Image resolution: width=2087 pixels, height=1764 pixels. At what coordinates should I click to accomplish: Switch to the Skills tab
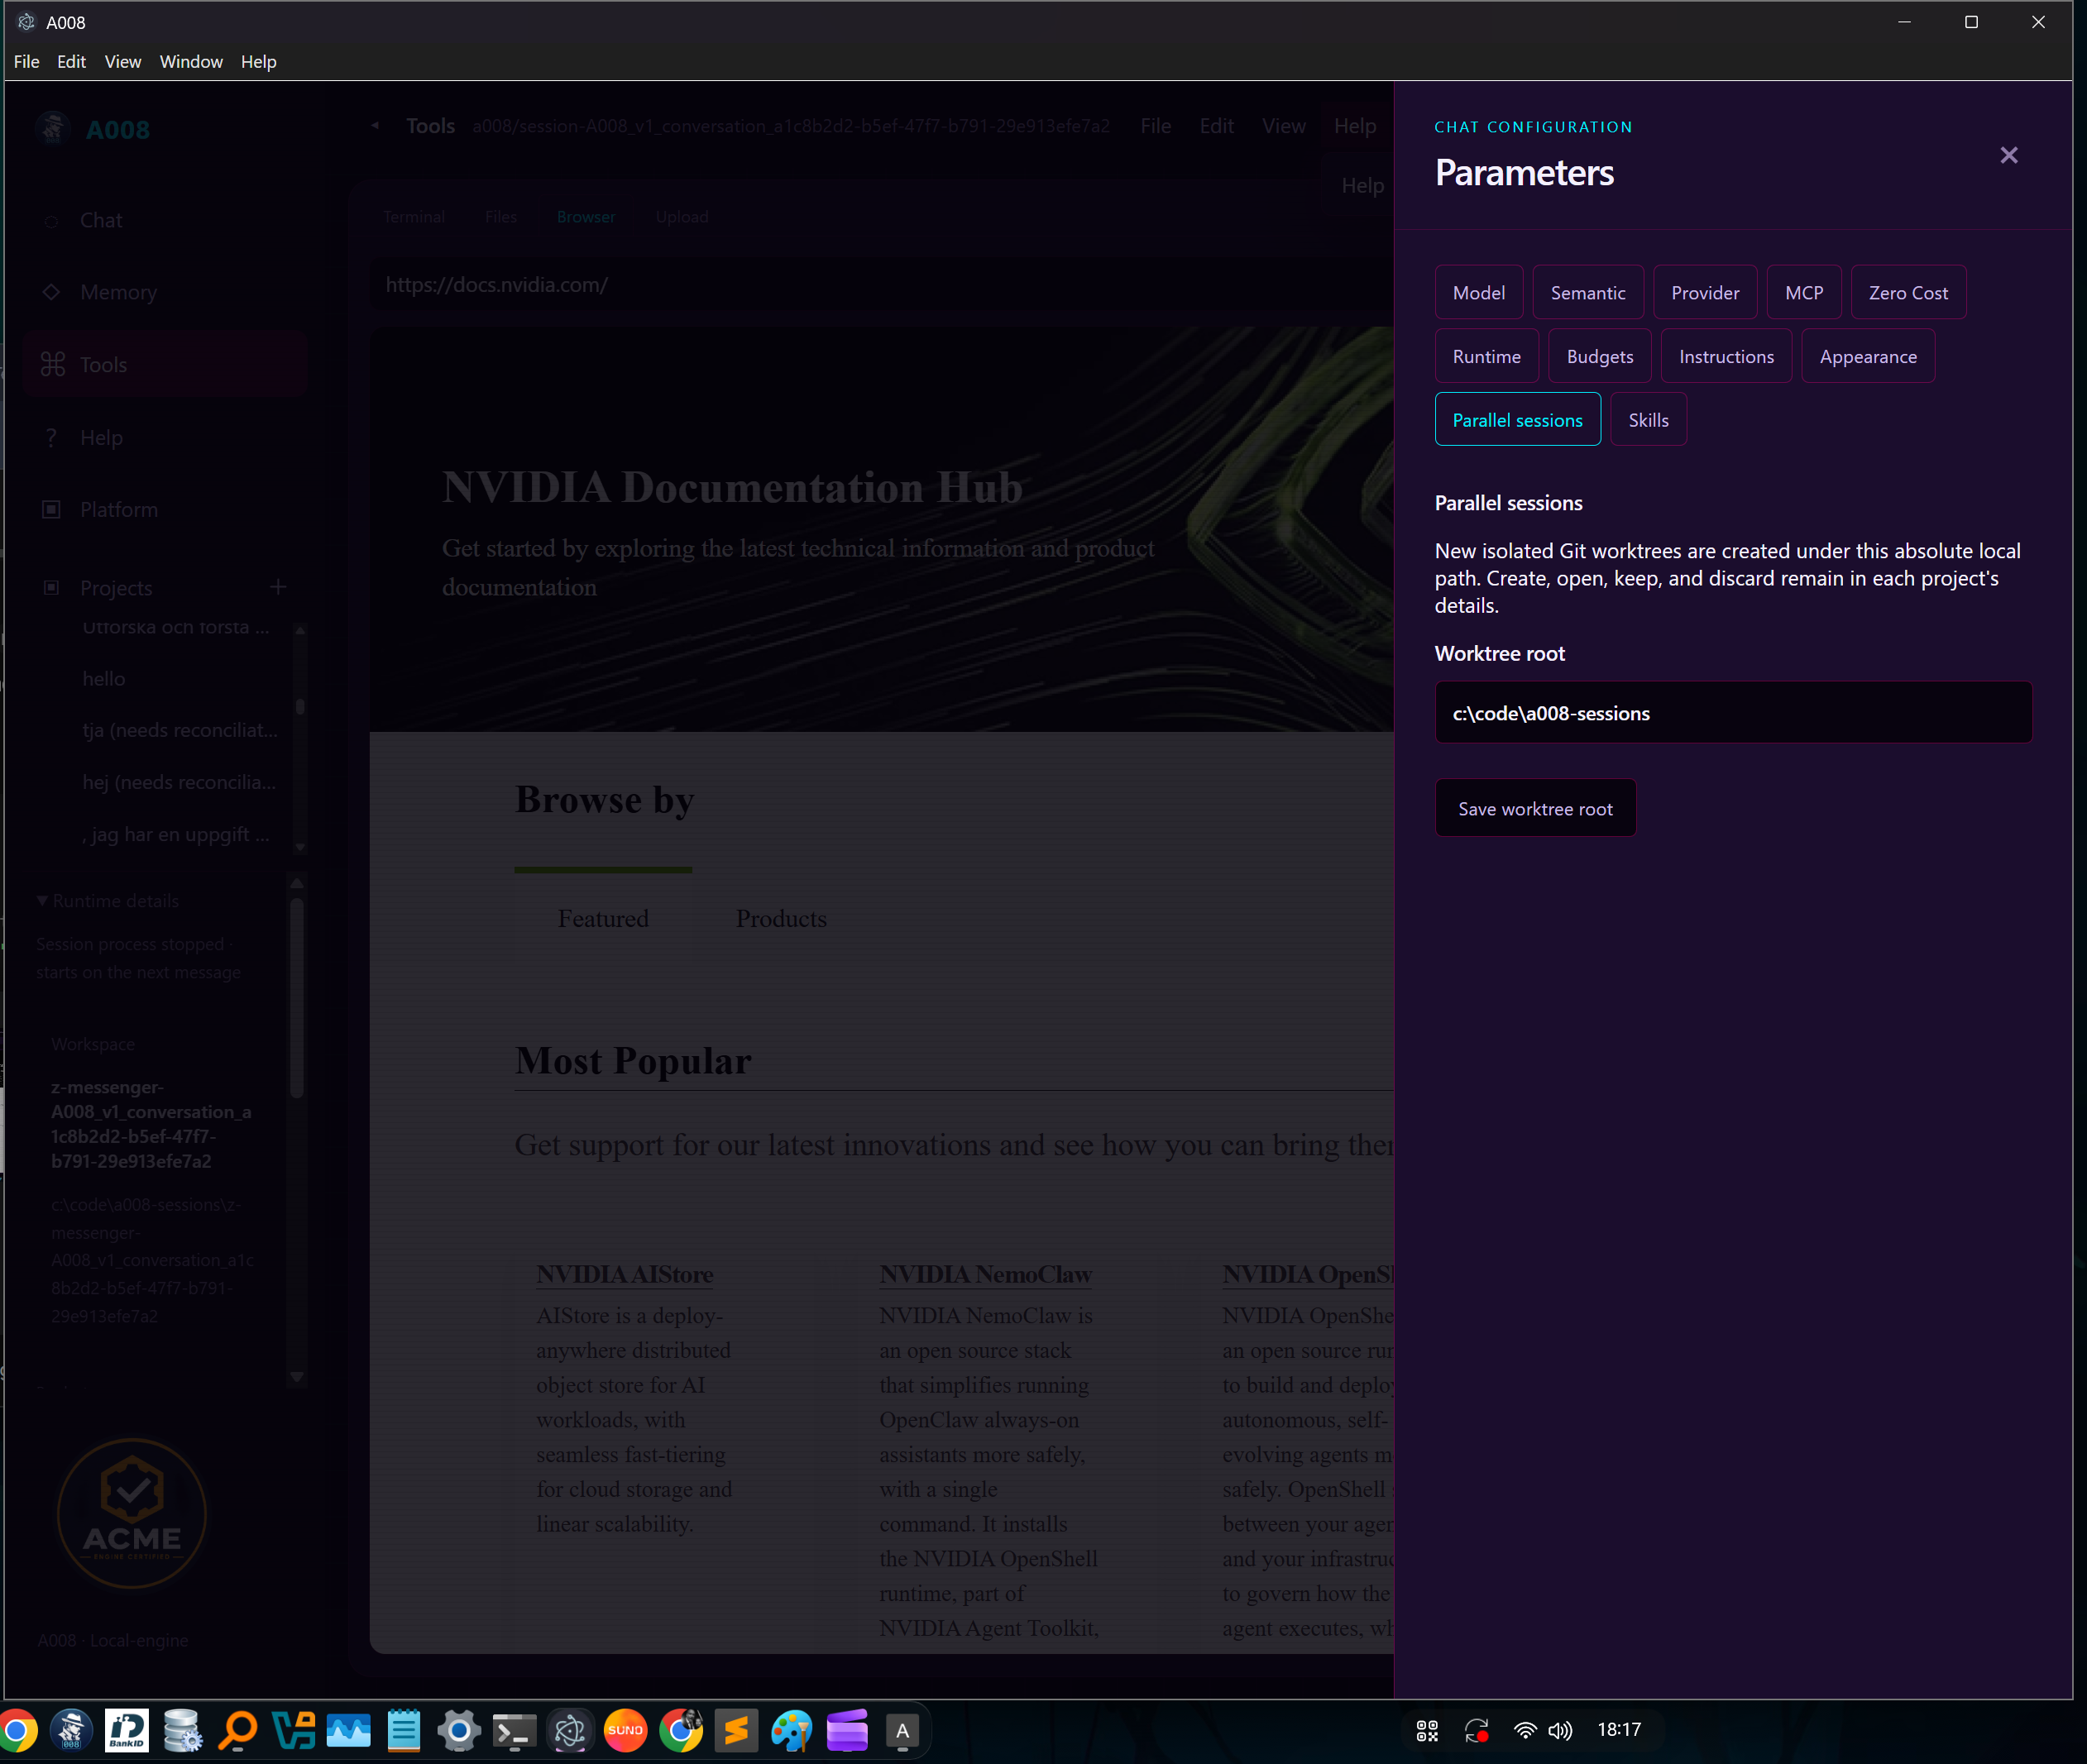[1648, 420]
